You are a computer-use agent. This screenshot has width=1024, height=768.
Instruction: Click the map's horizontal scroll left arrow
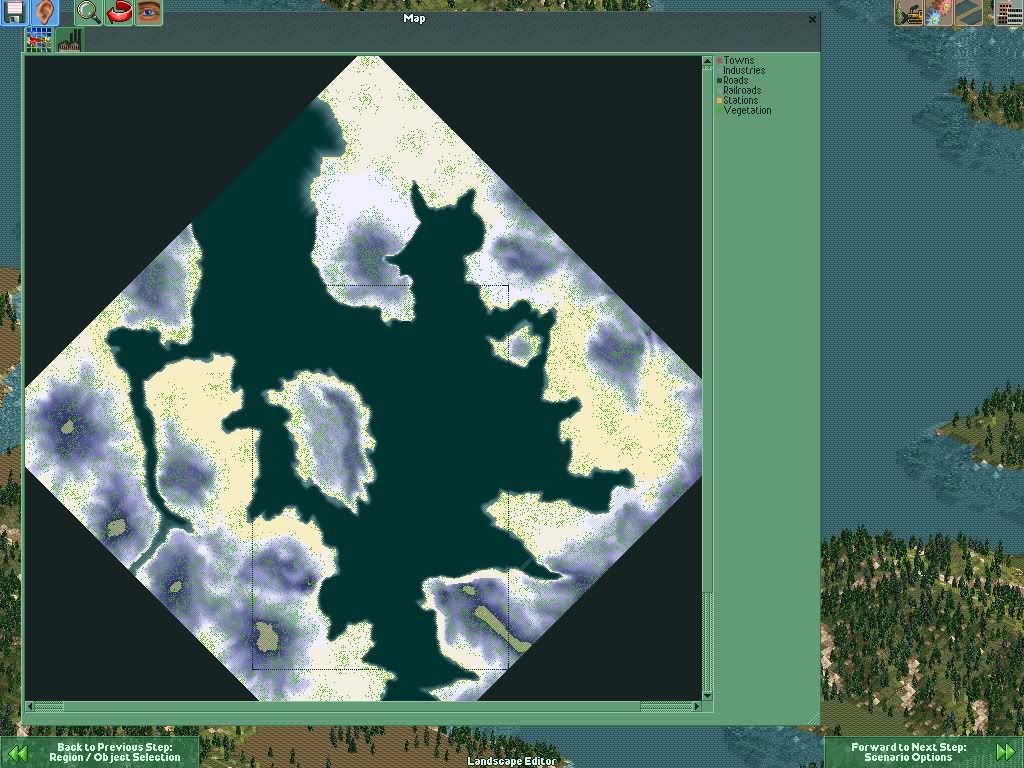[29, 706]
